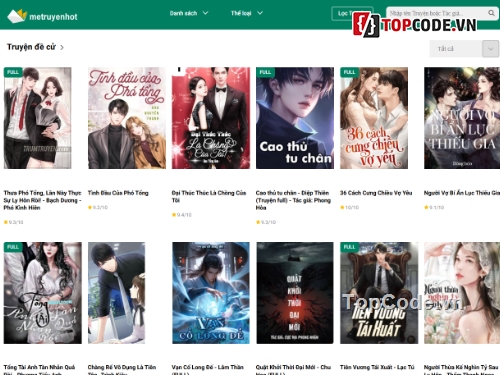Image resolution: width=500 pixels, height=375 pixels.
Task: Open the Tất cả category combo box
Action: 464,49
